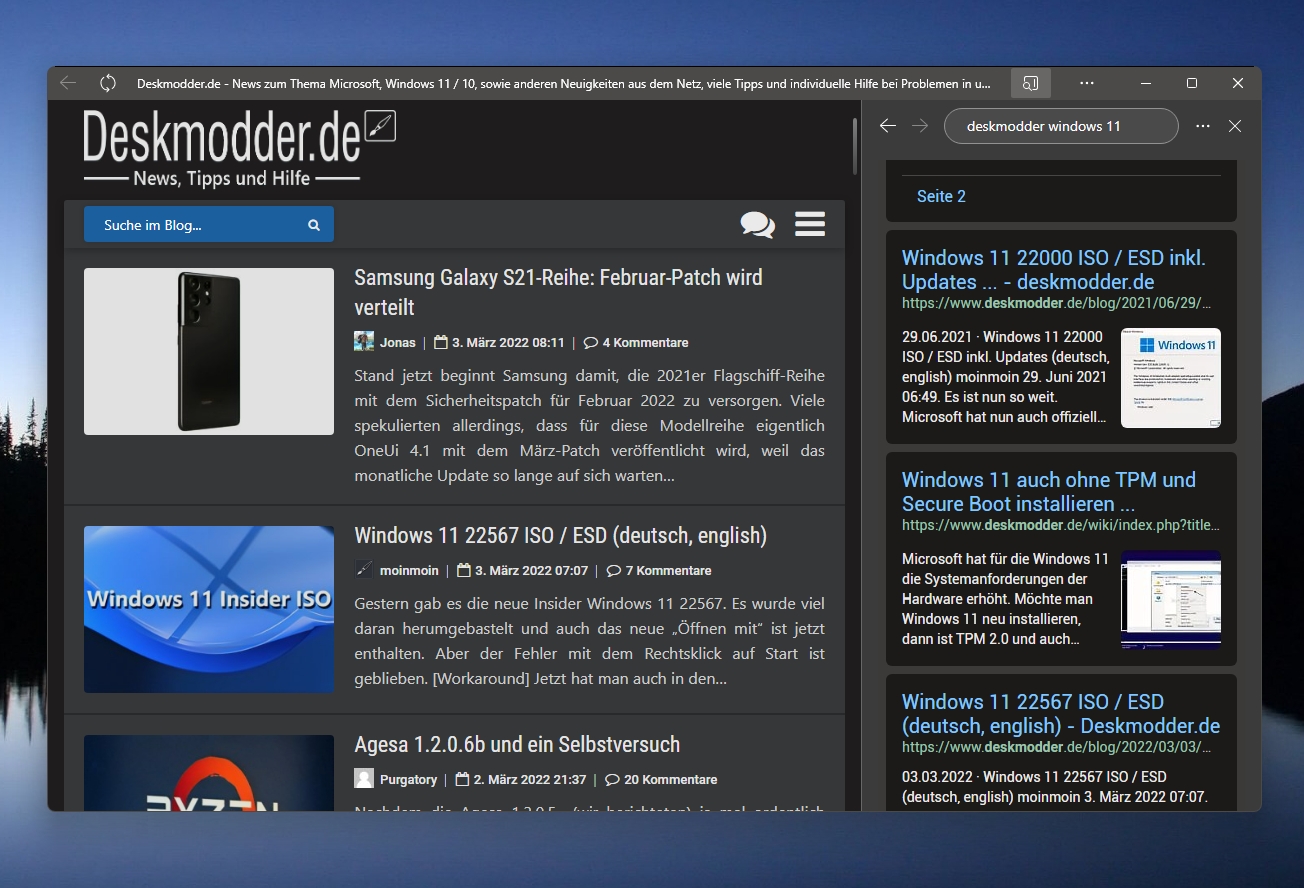1304x888 pixels.
Task: Open '7 Kommentare' link
Action: tap(668, 570)
